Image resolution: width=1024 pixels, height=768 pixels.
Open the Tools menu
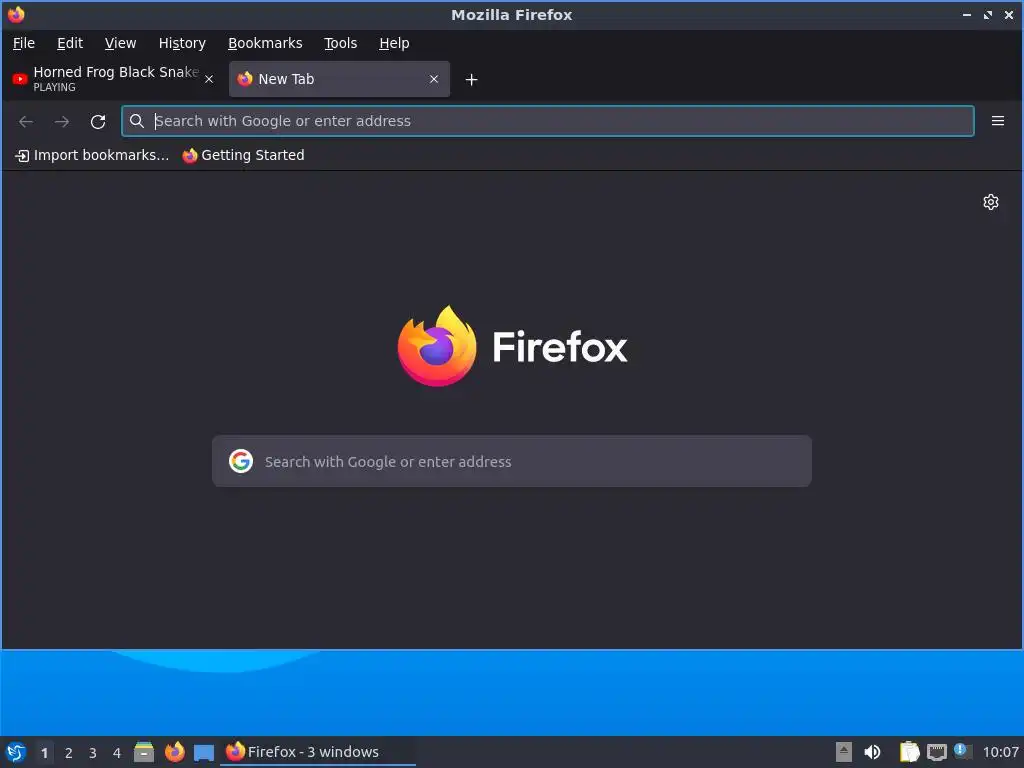click(x=340, y=43)
